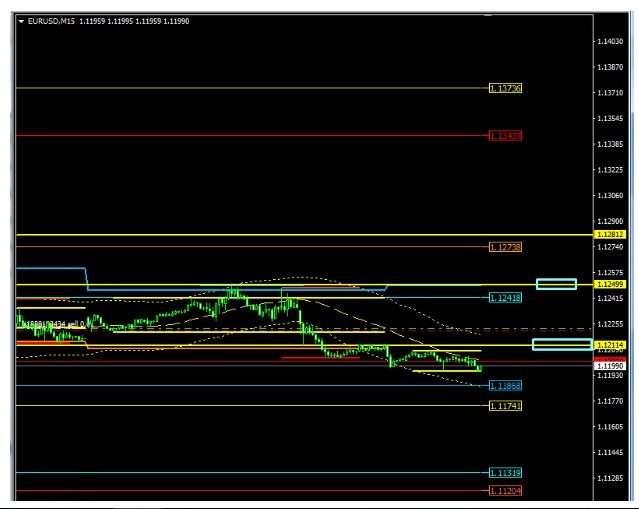639x509 pixels.
Task: Open the EURUSD,M15 chart dropdown arrow
Action: coord(21,20)
